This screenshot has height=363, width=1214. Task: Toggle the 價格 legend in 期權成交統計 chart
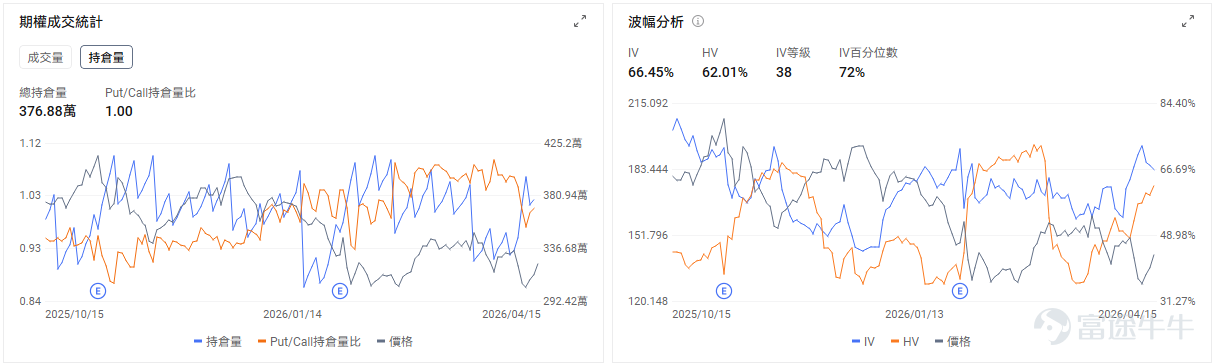(x=394, y=341)
